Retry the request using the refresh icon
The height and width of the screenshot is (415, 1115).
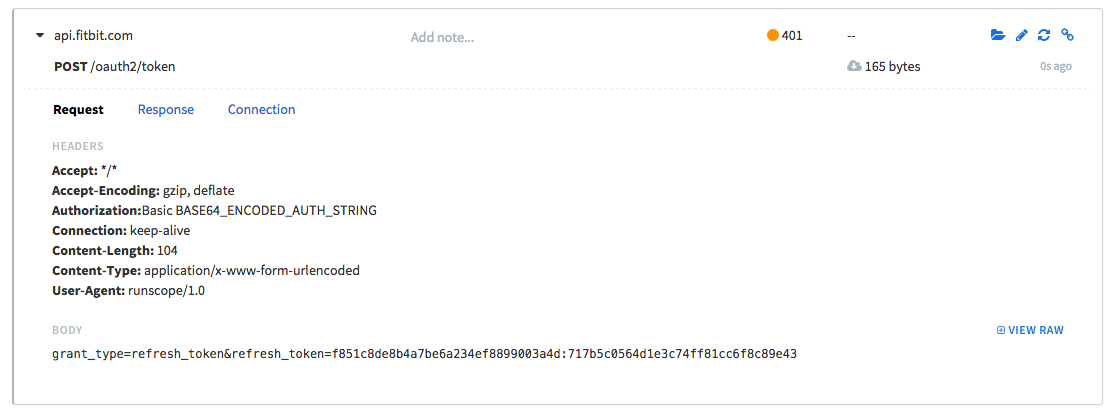tap(1044, 35)
